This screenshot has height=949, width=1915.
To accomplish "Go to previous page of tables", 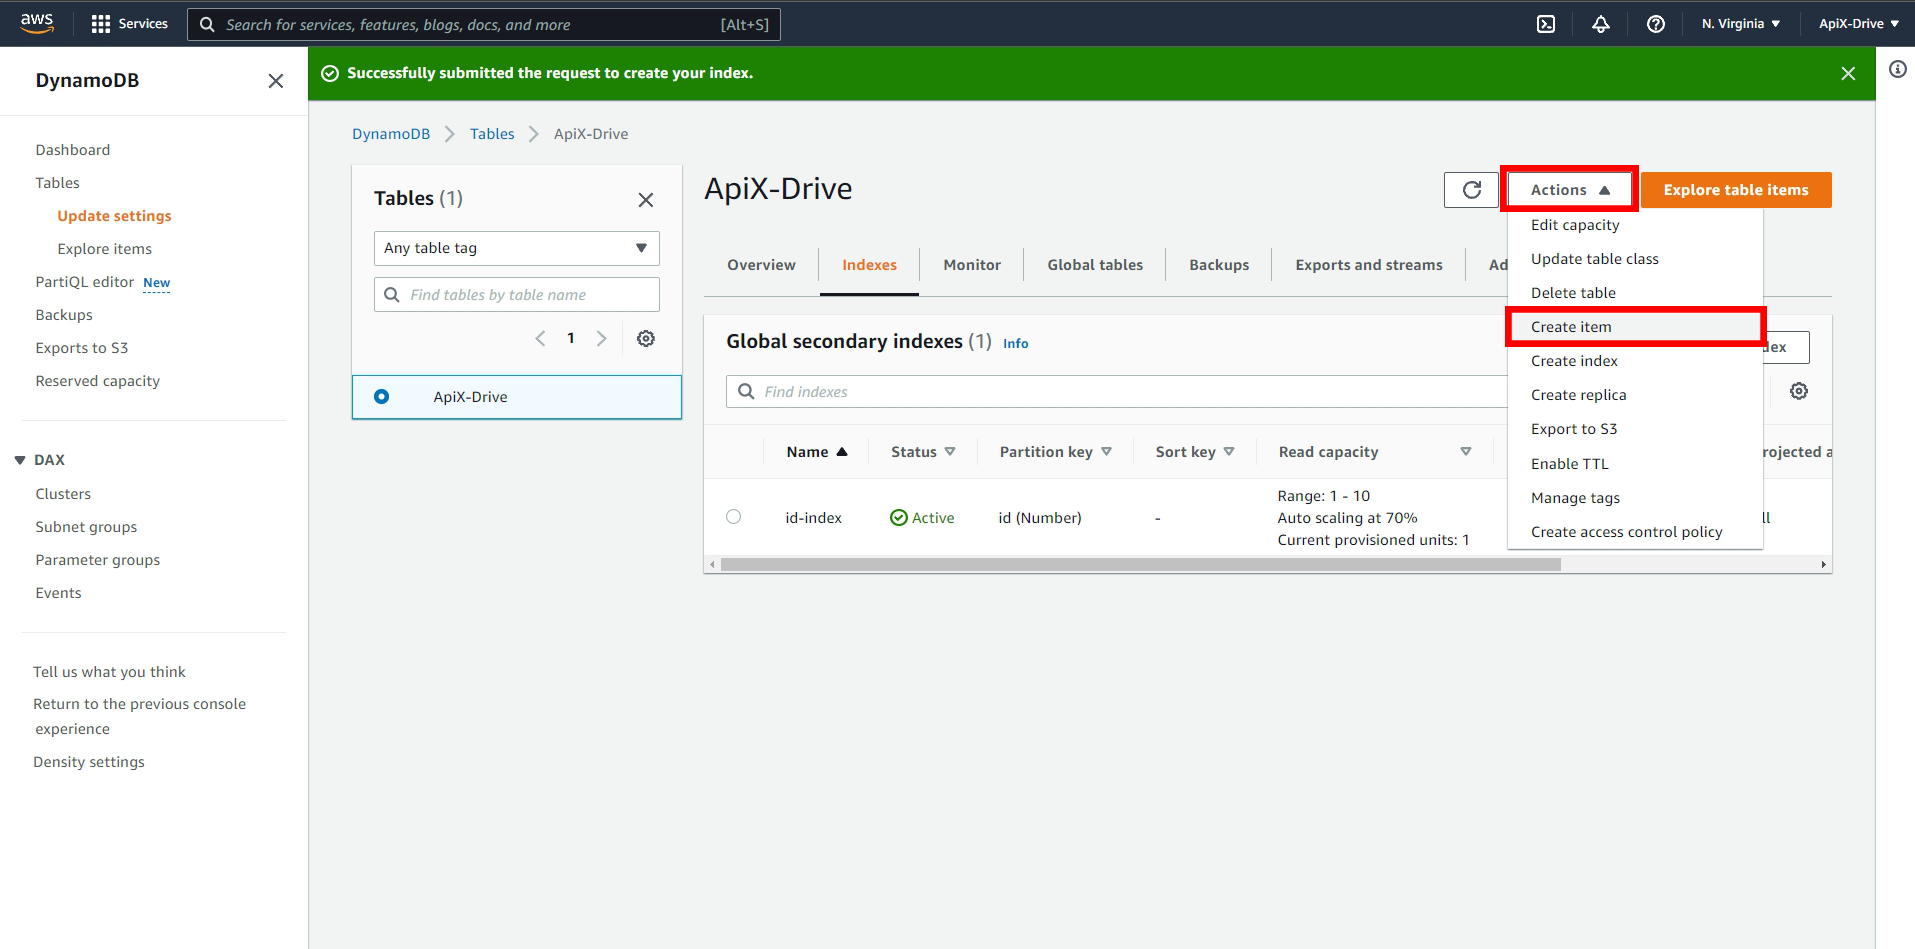I will (540, 339).
